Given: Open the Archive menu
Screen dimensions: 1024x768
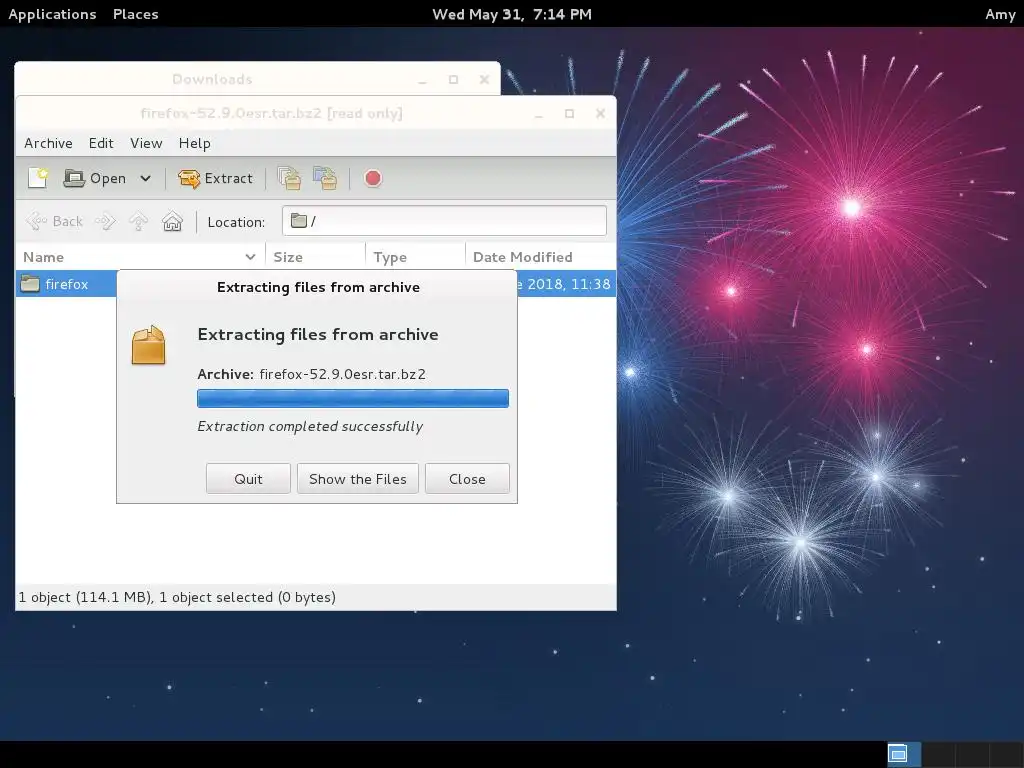Looking at the screenshot, I should (x=48, y=143).
